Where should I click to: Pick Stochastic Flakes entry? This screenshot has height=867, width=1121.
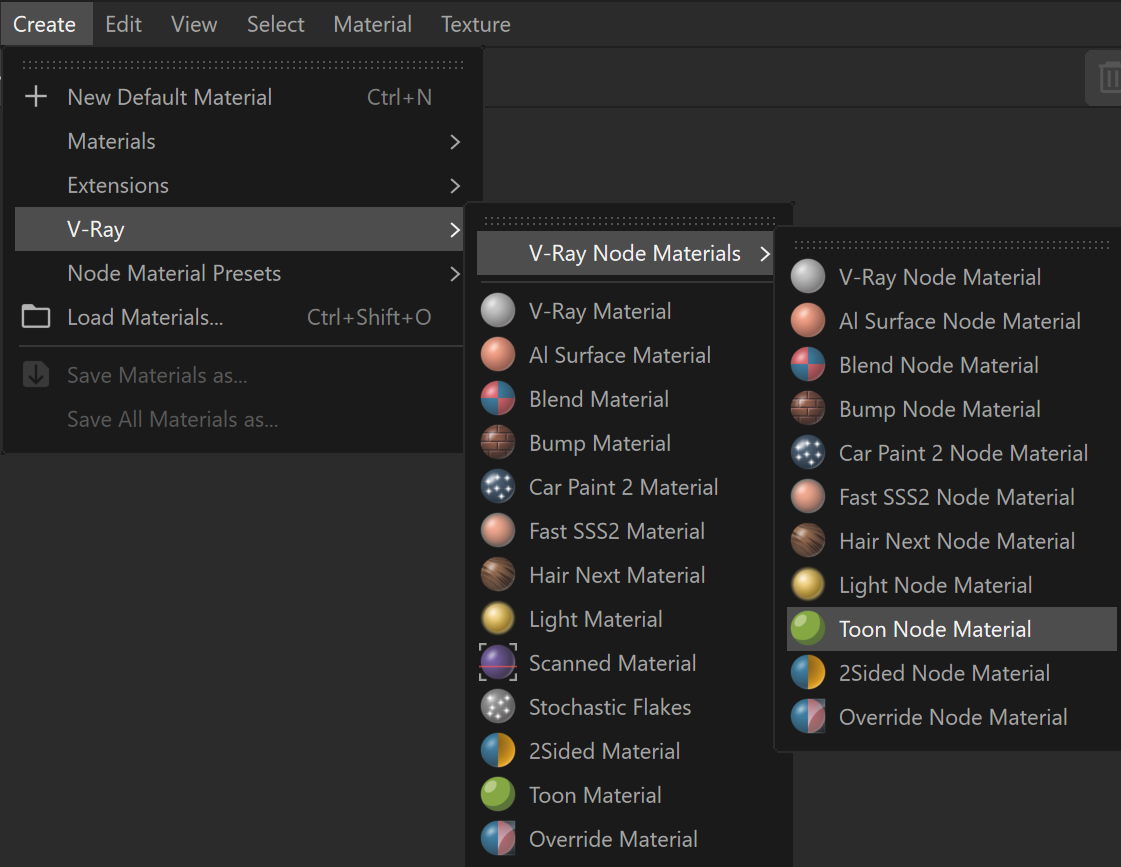pos(626,707)
